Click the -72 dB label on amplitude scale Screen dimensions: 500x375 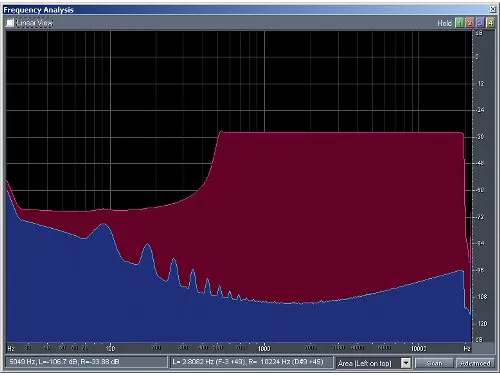(480, 217)
